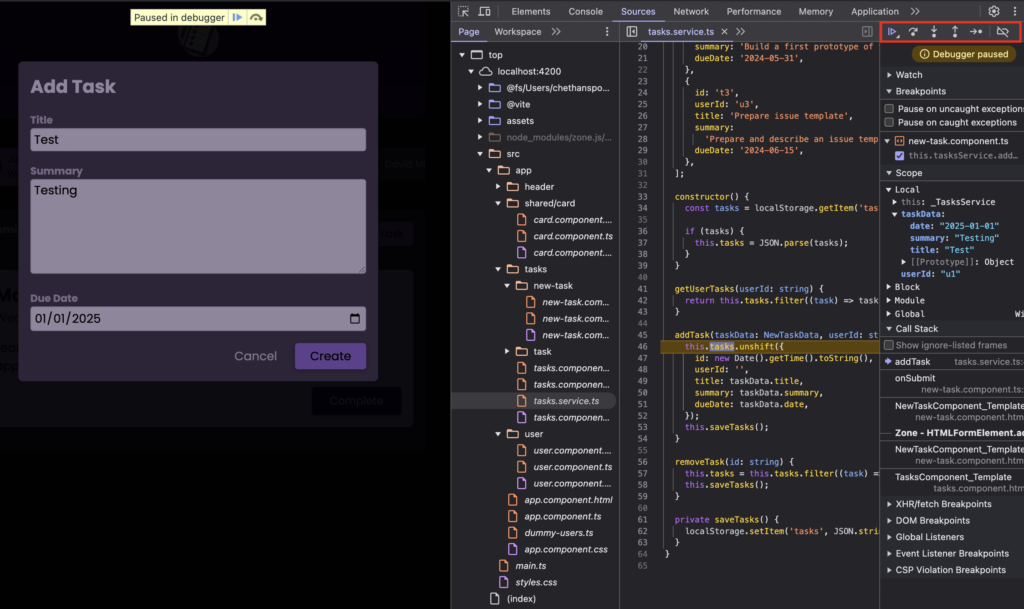Click Deactivate breakpoints icon
This screenshot has width=1024, height=609.
click(x=1003, y=32)
